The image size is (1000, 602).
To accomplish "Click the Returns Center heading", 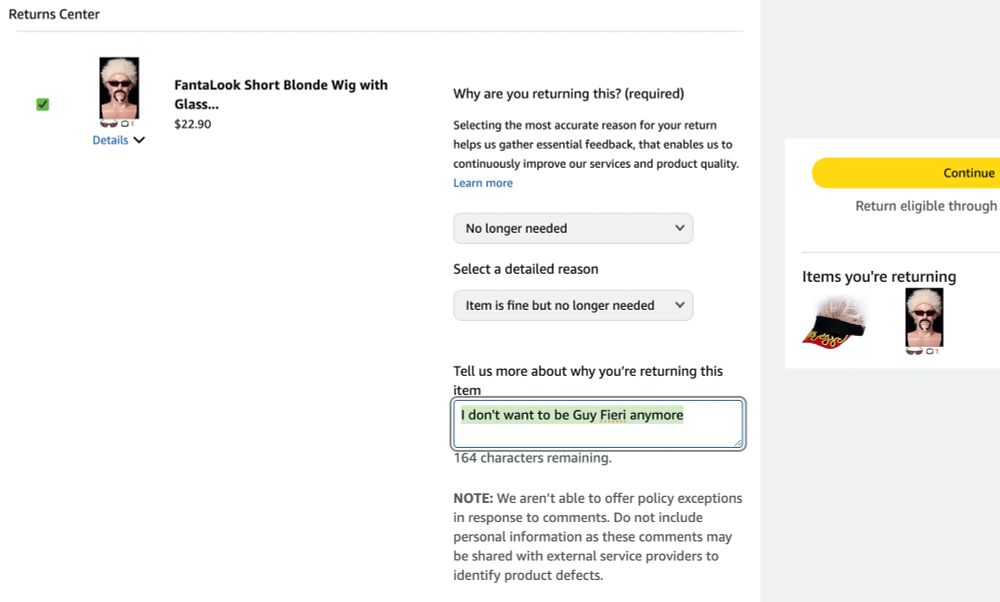I will click(x=54, y=15).
